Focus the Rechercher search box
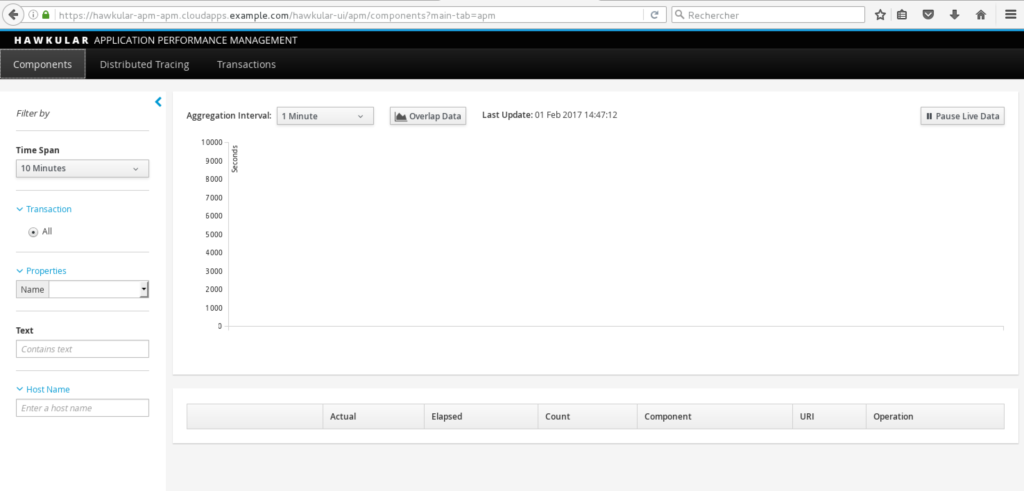1024x491 pixels. pyautogui.click(x=768, y=14)
